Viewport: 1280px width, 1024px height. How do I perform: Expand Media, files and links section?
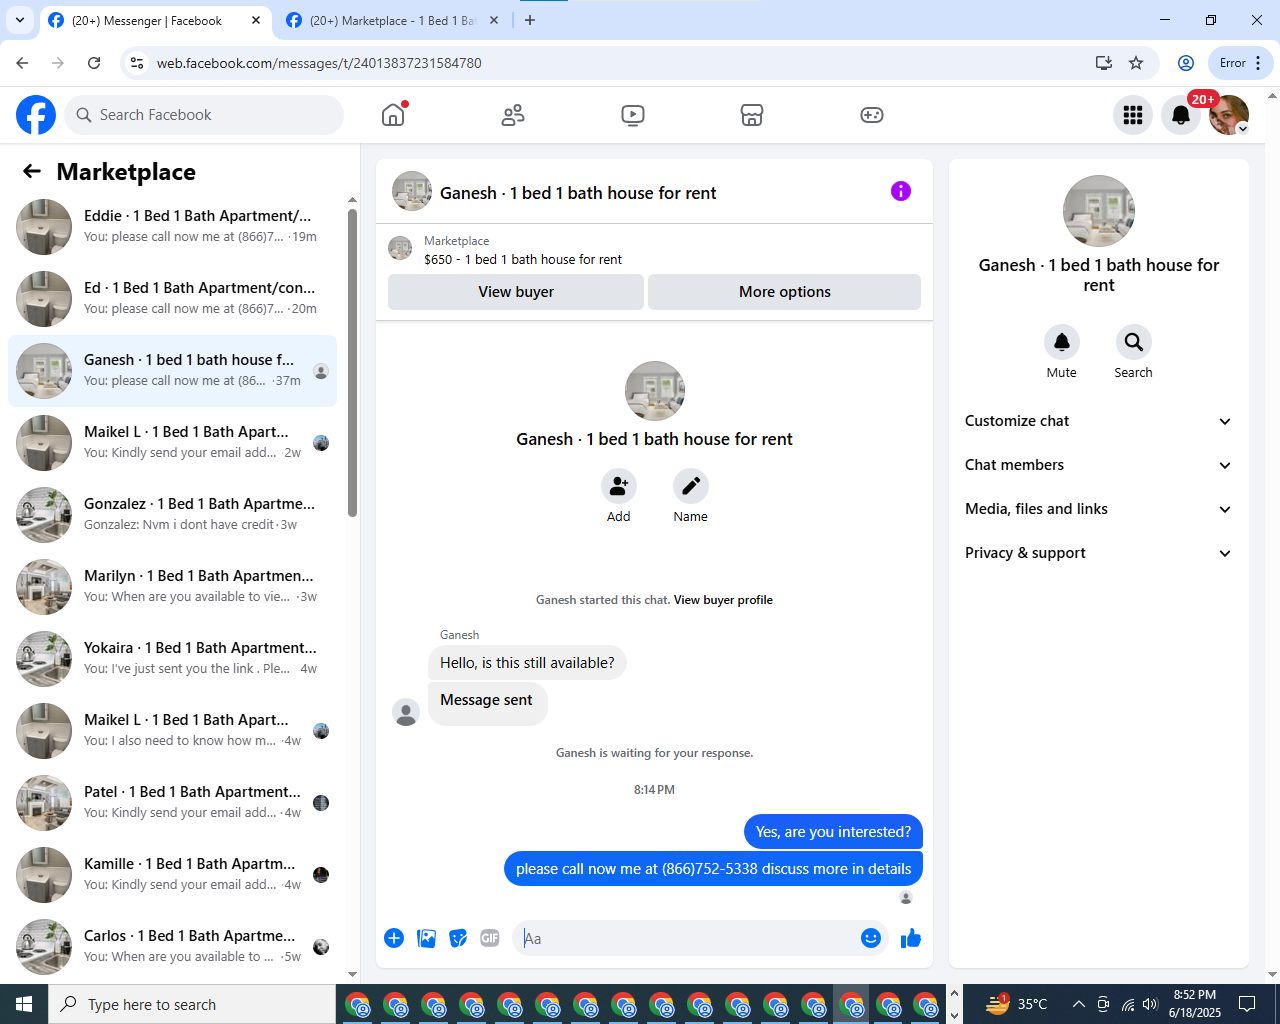(1098, 509)
